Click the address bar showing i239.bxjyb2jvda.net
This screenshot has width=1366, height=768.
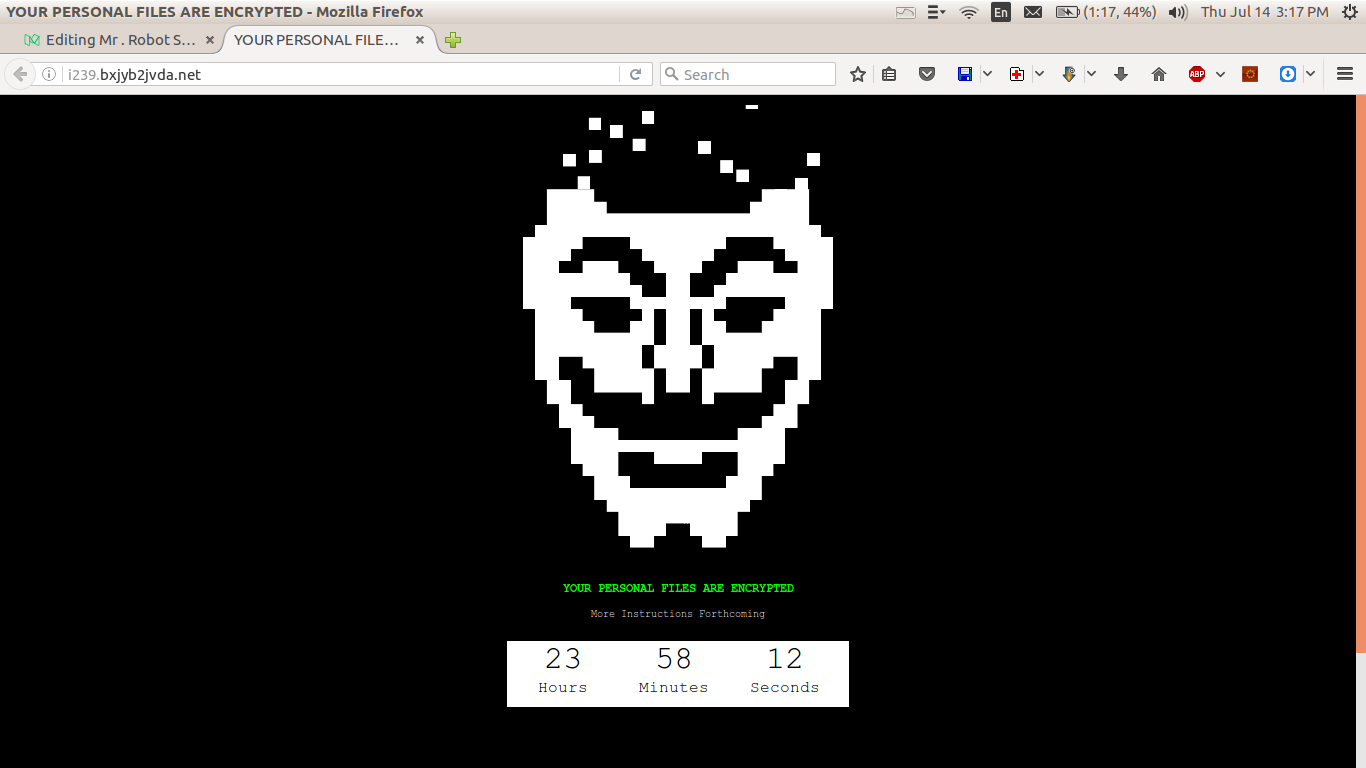[x=340, y=74]
